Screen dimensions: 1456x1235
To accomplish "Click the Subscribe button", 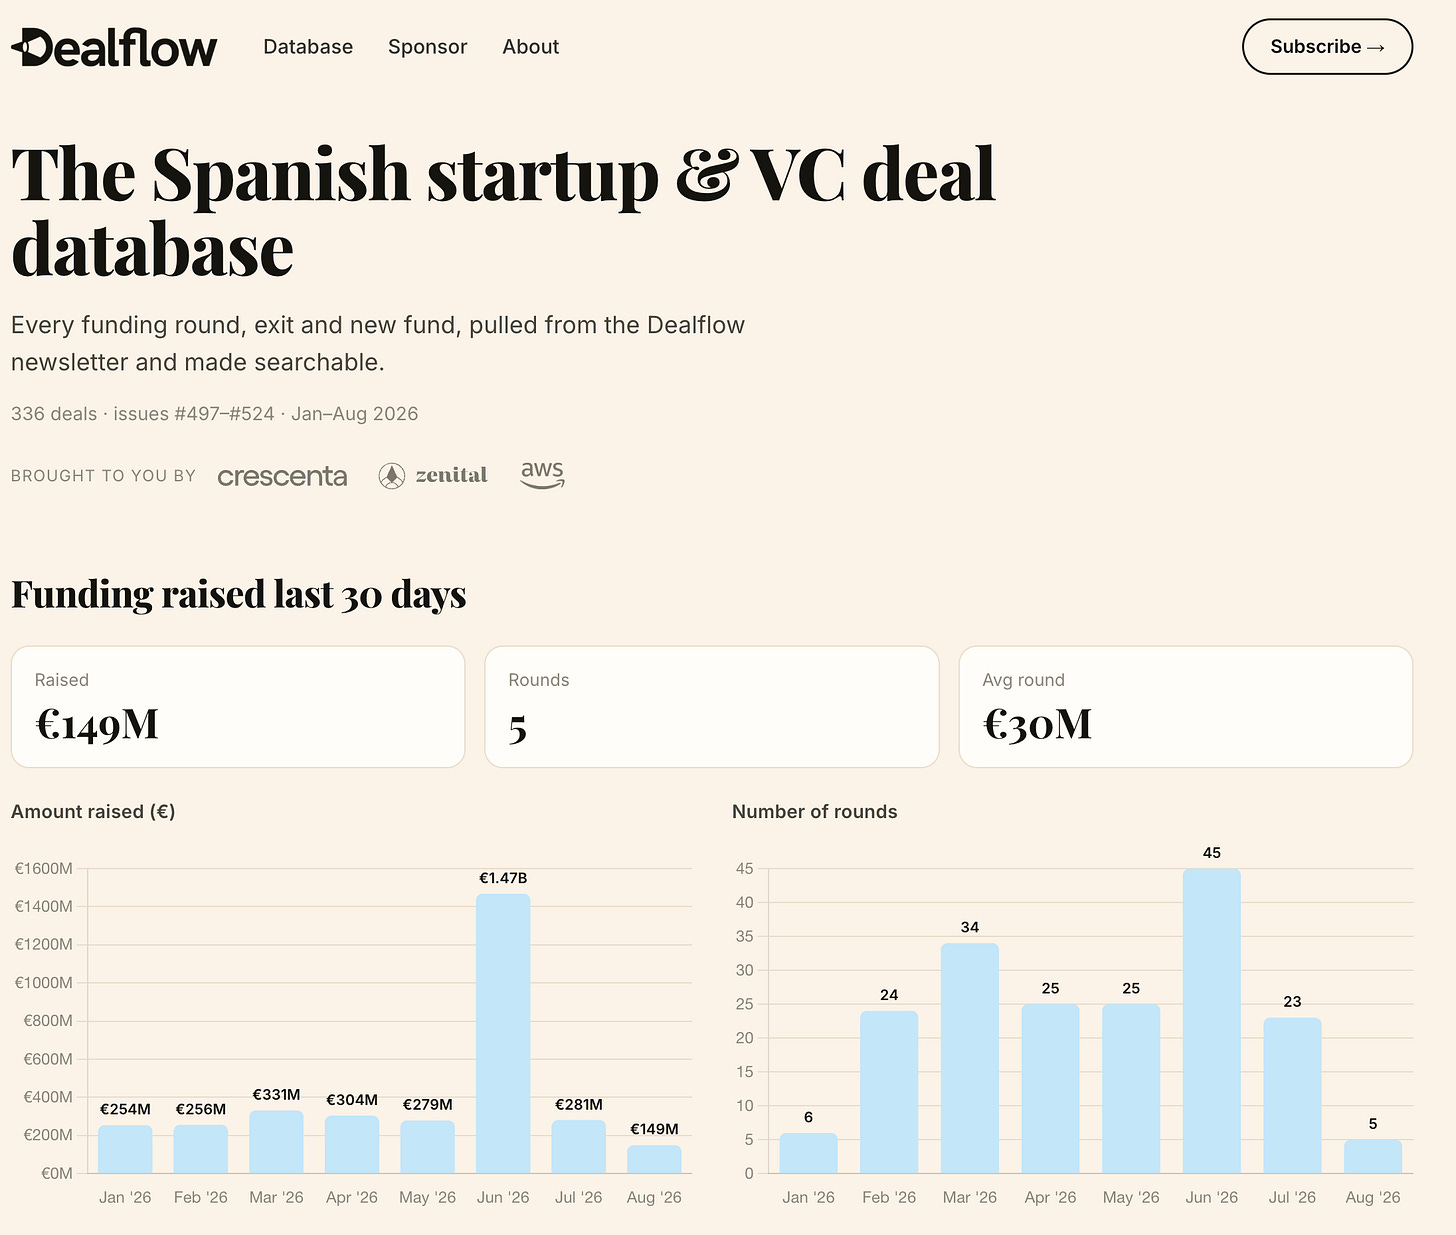I will pyautogui.click(x=1327, y=47).
